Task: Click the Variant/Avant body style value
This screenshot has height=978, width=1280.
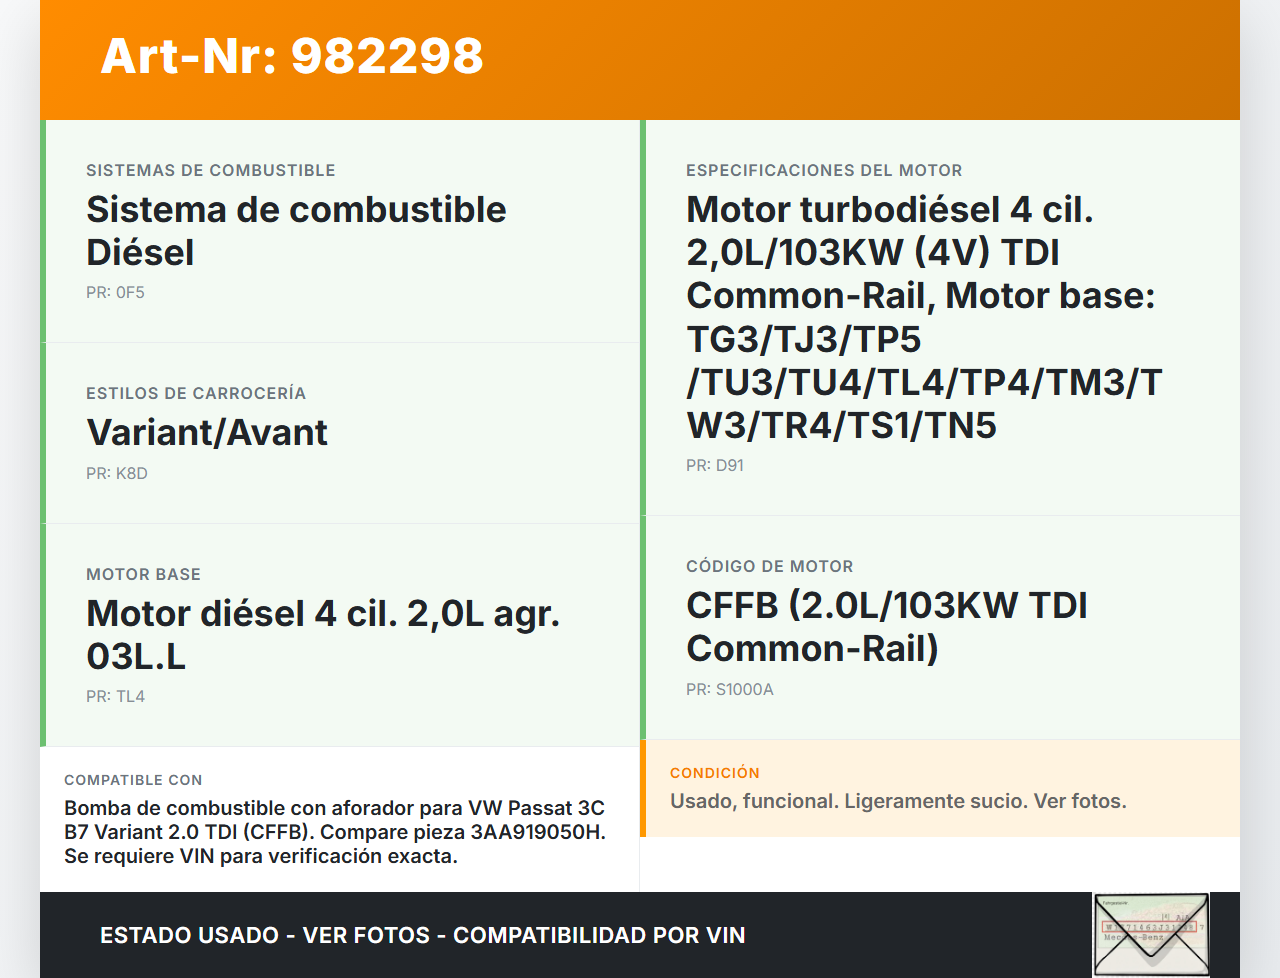Action: click(207, 433)
